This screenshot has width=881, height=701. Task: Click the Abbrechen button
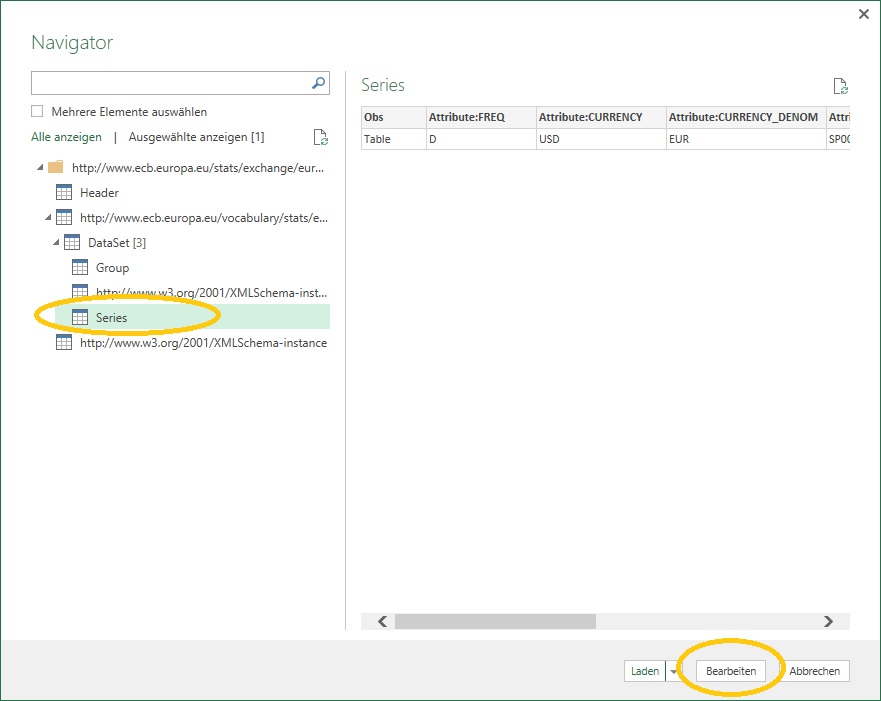tap(814, 671)
